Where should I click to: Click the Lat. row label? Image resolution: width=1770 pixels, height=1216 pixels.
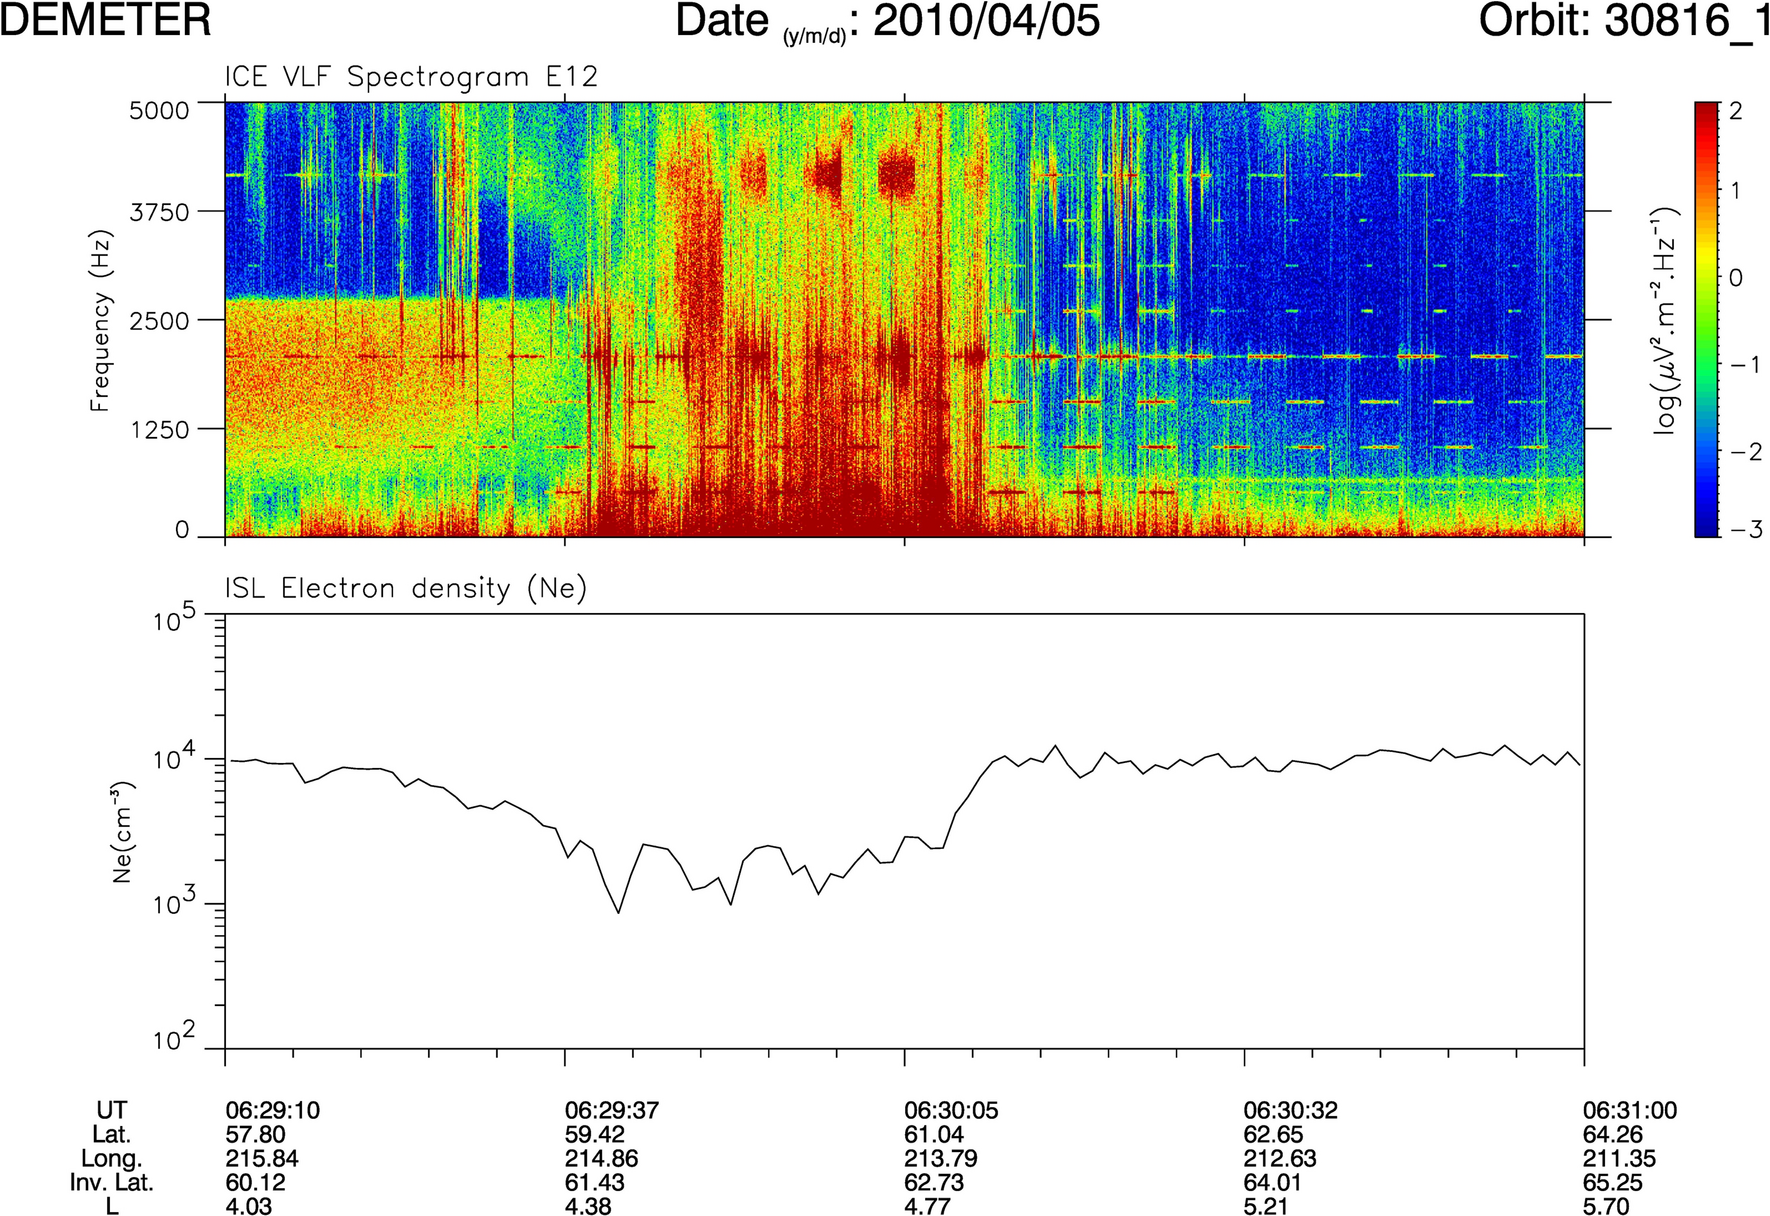pos(111,1135)
